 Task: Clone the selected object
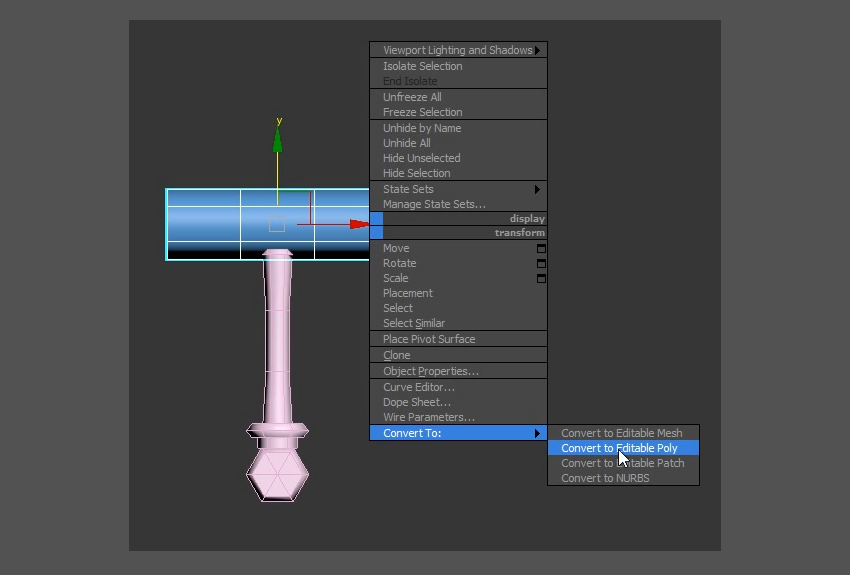(x=396, y=355)
